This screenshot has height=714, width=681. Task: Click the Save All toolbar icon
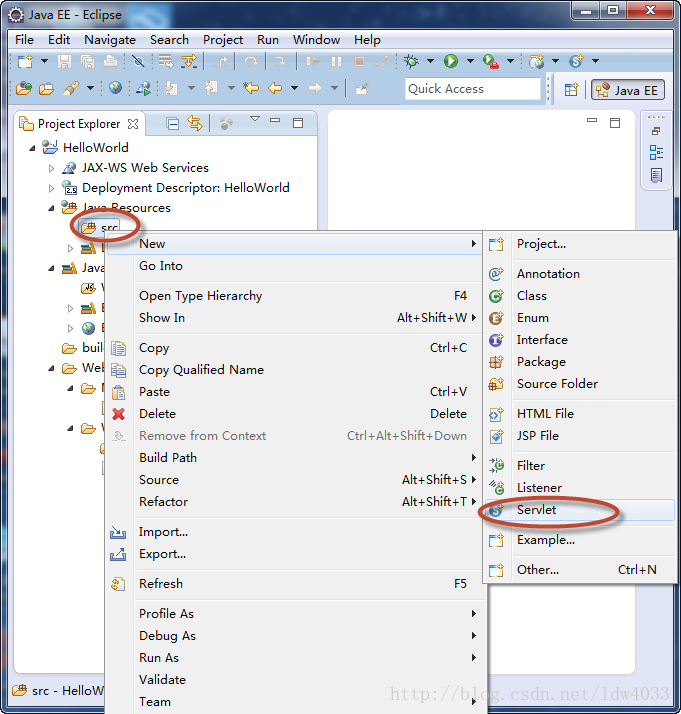tap(87, 61)
